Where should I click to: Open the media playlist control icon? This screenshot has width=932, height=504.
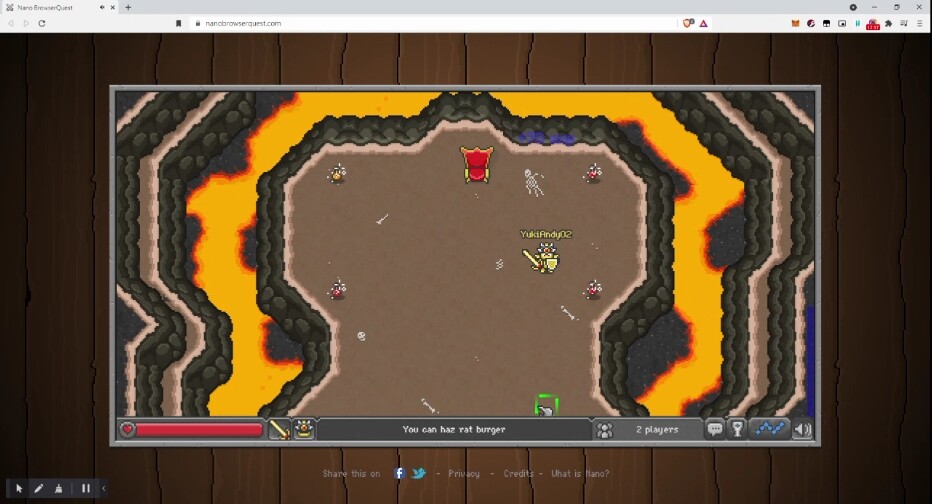tap(903, 23)
